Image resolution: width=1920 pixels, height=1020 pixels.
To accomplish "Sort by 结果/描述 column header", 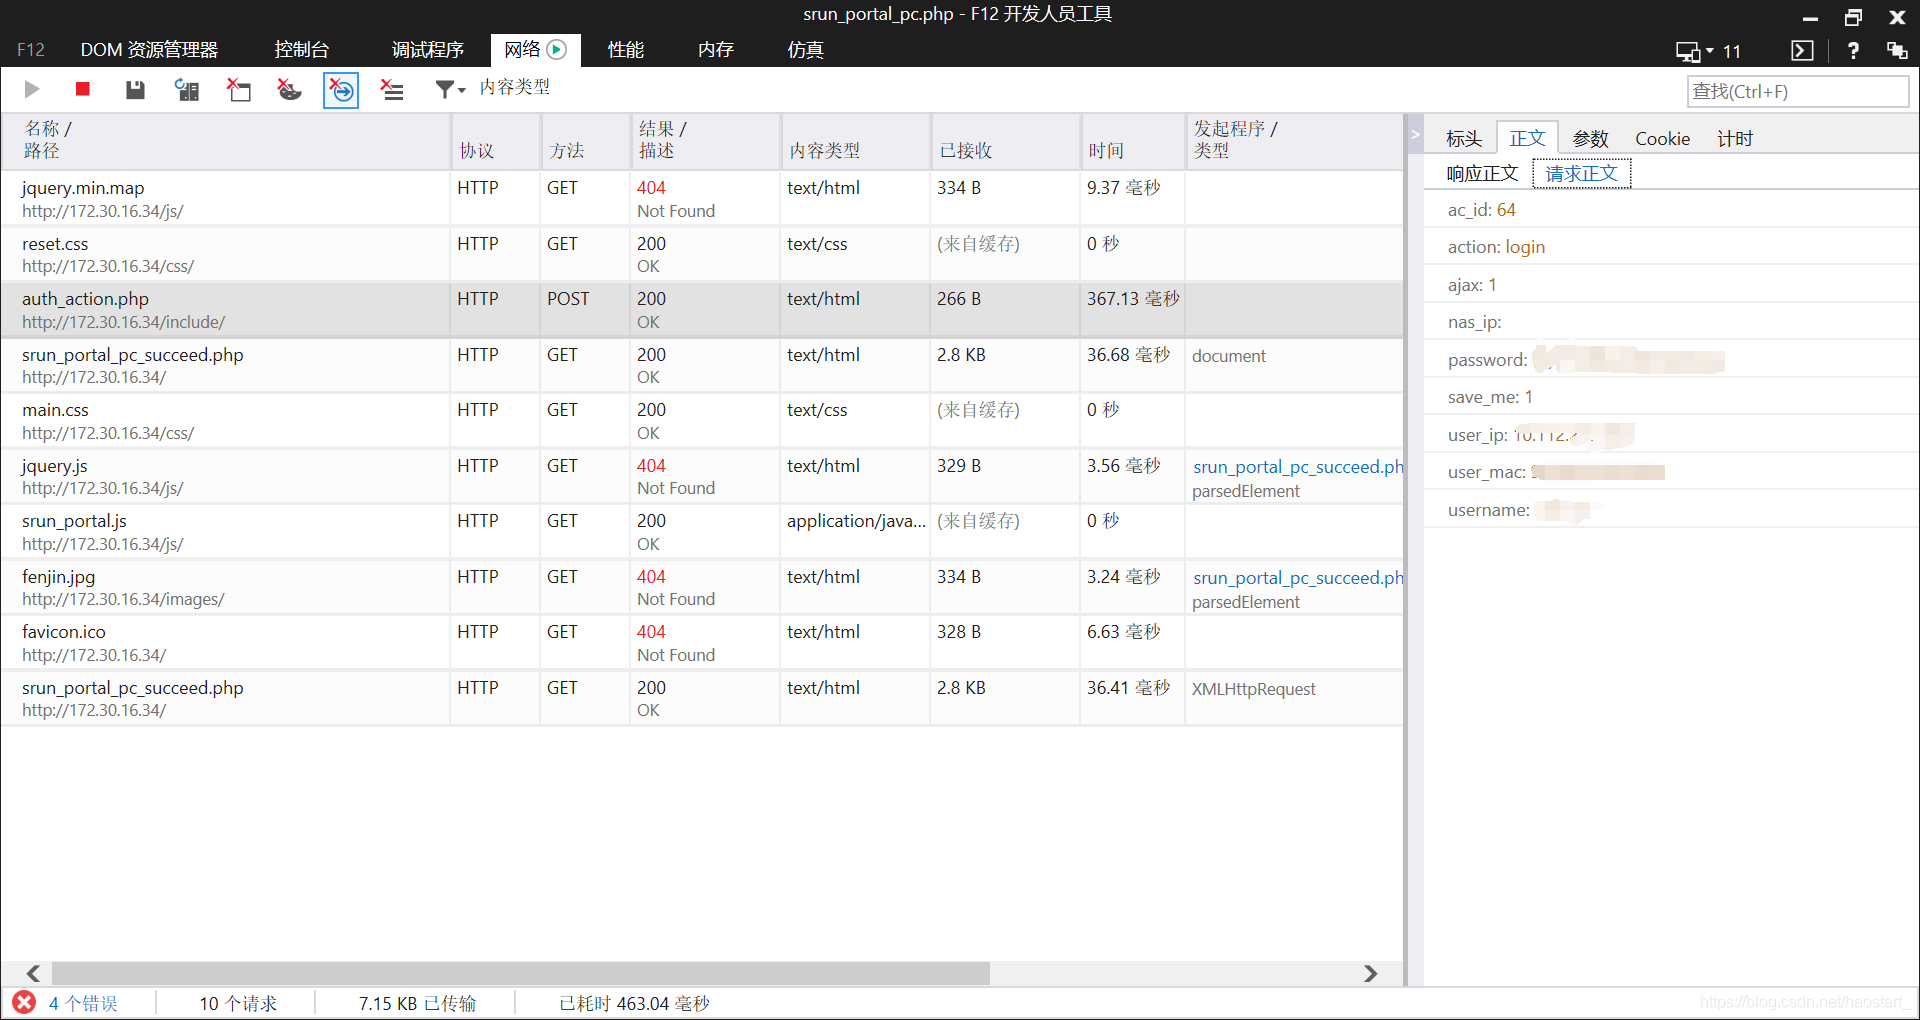I will pyautogui.click(x=705, y=140).
